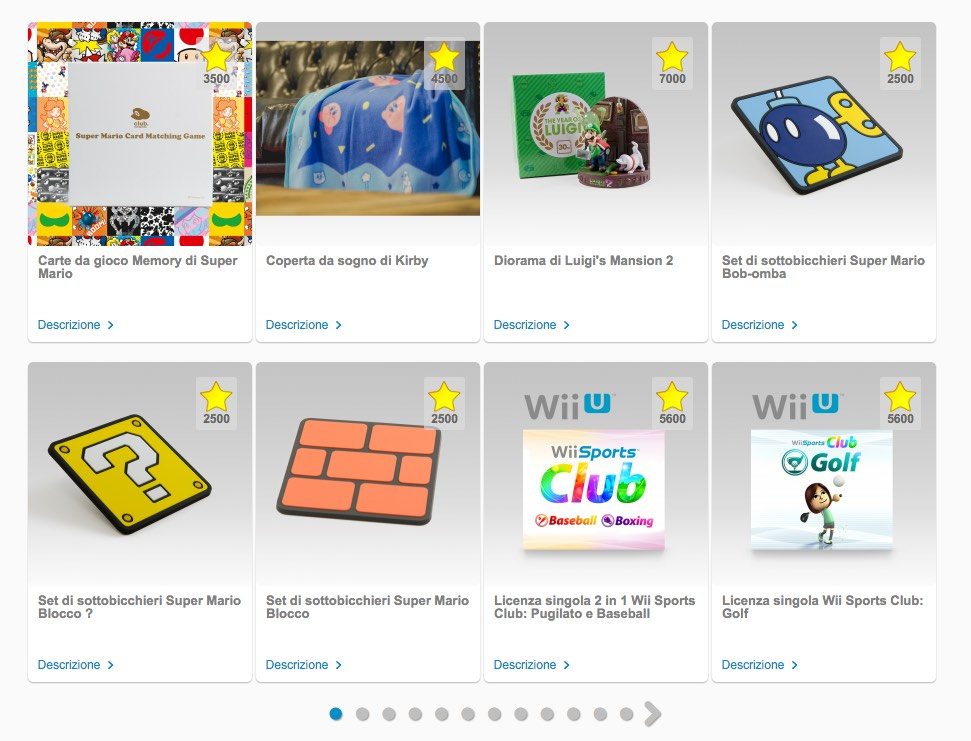Open the Wii Sports Club Baseball Boxing image
This screenshot has width=971, height=741.
594,490
